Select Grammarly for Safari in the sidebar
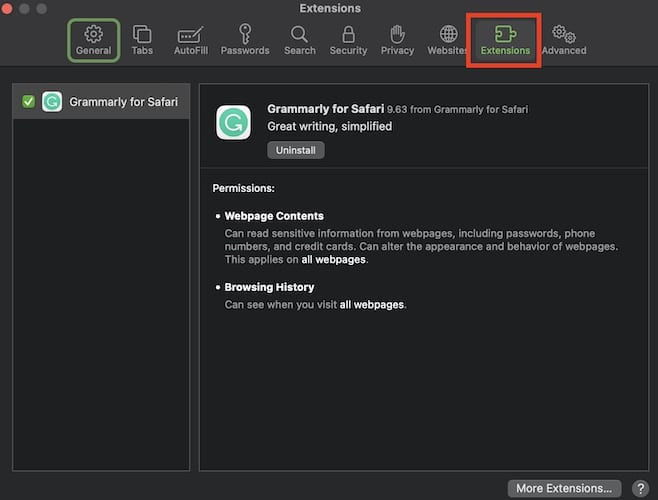658x500 pixels. (x=123, y=101)
